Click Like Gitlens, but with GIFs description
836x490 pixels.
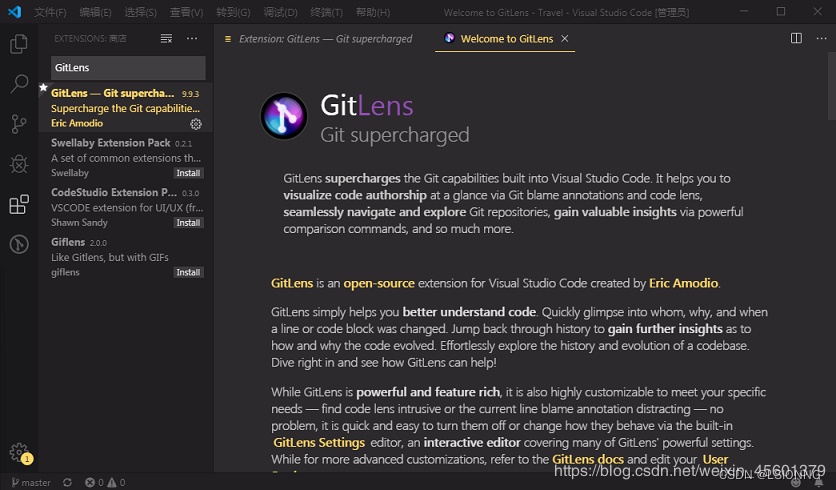click(110, 257)
